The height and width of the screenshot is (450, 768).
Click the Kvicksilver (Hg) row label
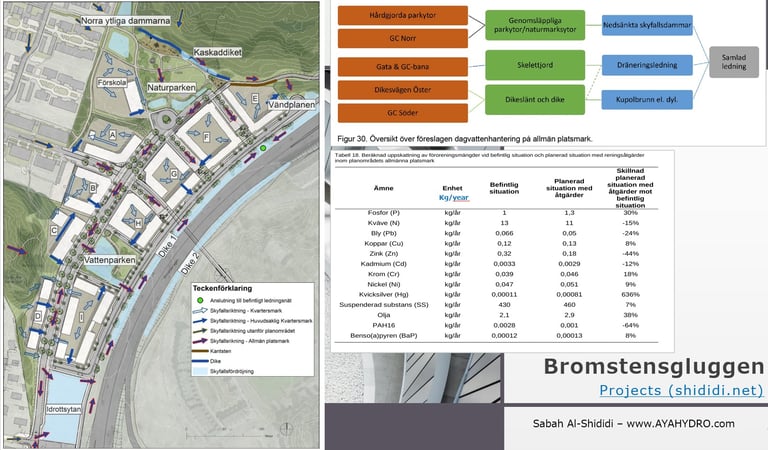click(x=384, y=295)
